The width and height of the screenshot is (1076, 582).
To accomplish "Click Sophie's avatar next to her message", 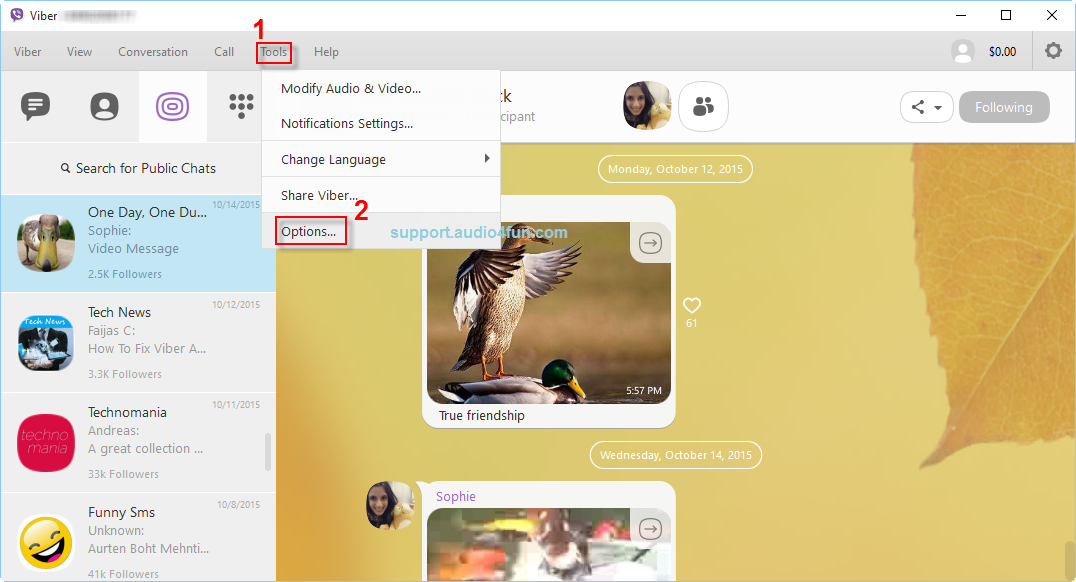I will tap(390, 505).
